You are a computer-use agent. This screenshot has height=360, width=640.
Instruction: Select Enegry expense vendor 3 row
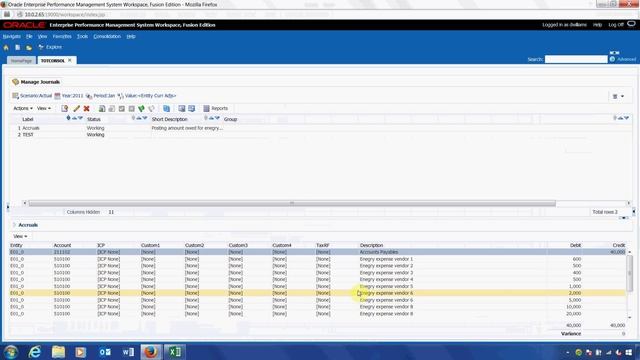[318, 273]
